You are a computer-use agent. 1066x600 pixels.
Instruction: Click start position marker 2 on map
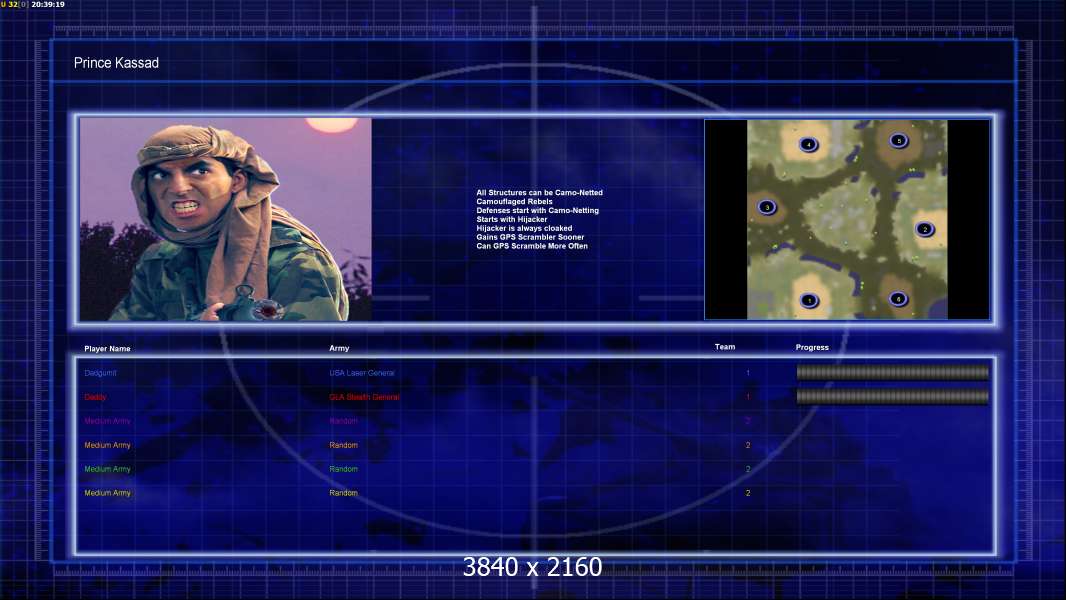tap(925, 229)
